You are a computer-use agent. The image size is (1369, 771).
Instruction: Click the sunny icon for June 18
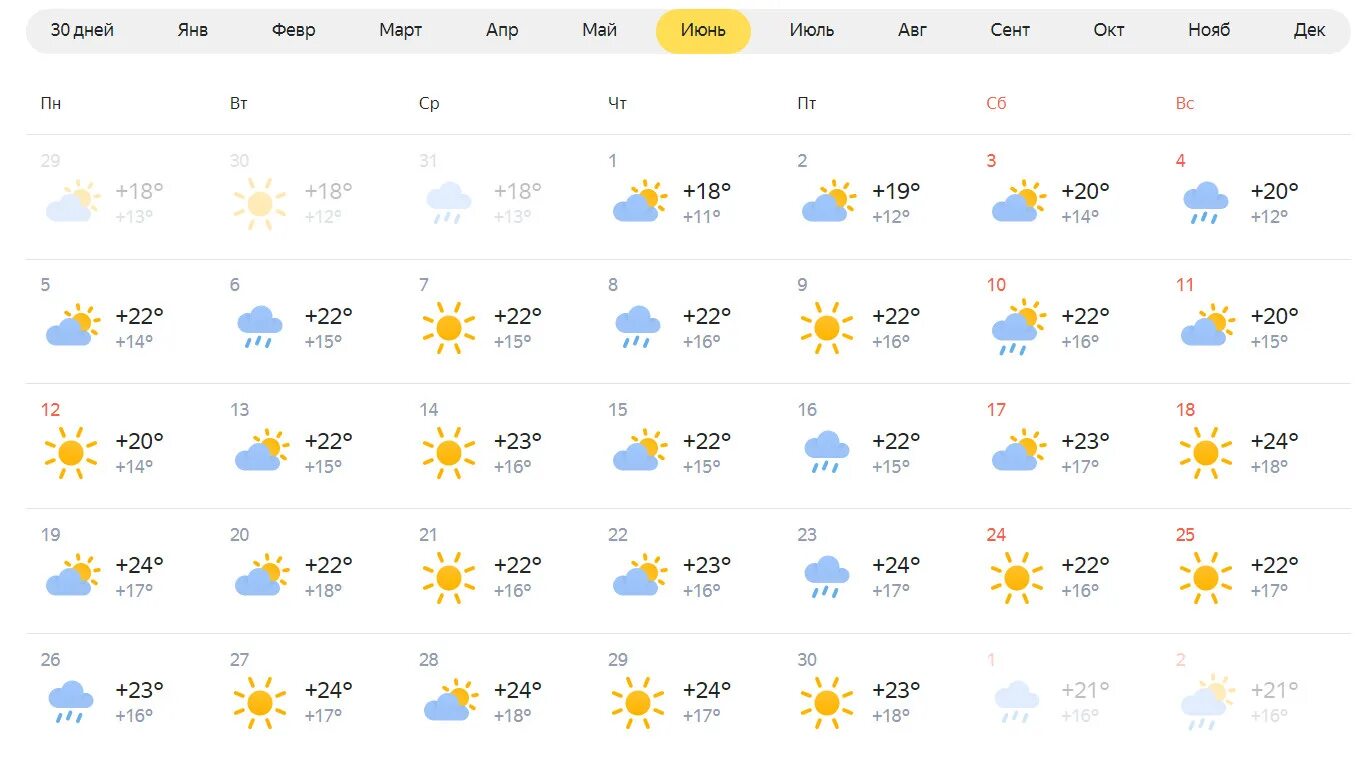[1206, 452]
